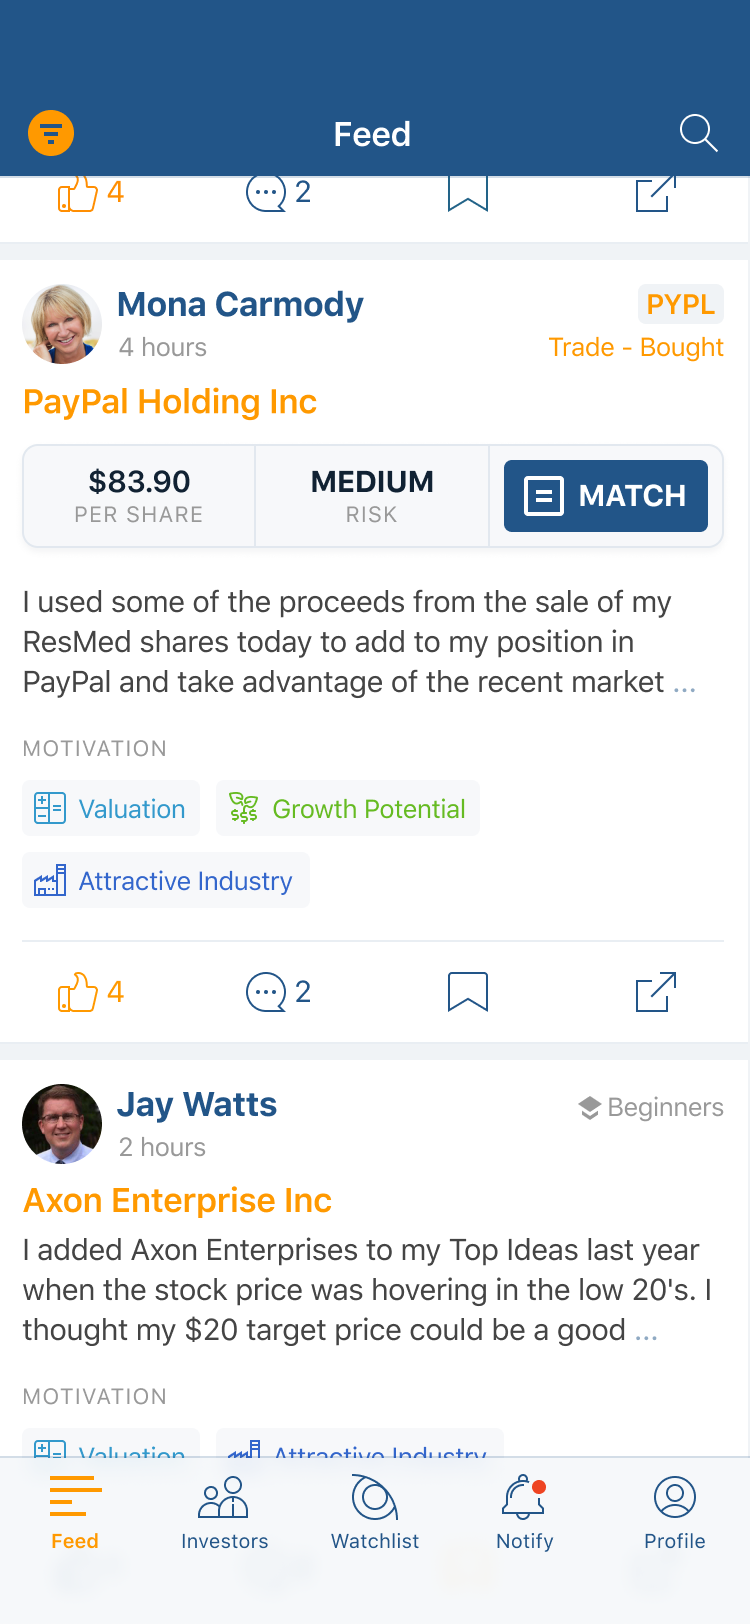
Task: Bookmark Mona Carmody's PayPal post
Action: (467, 992)
